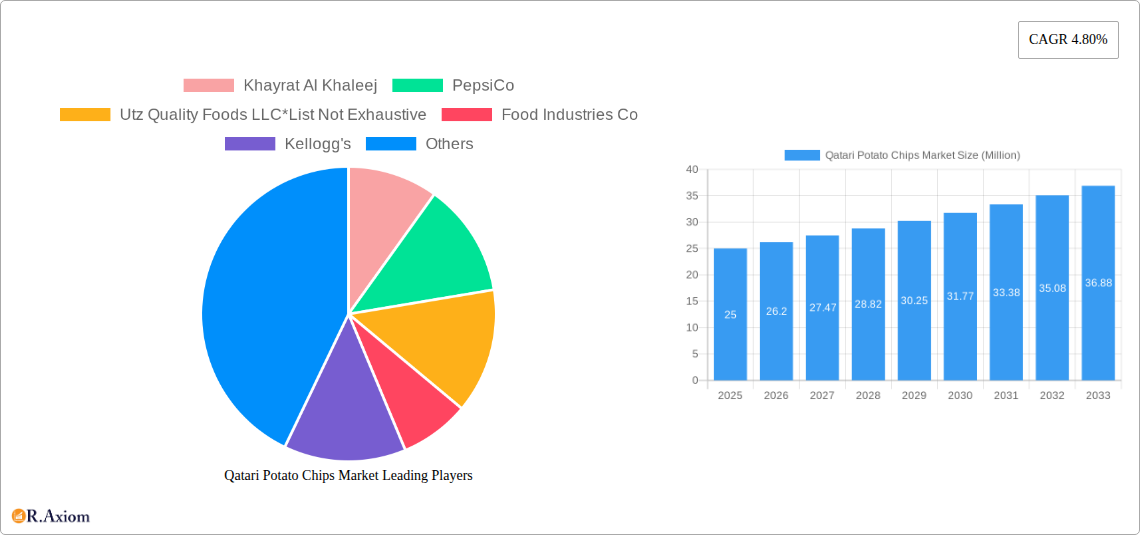Click the 2027 bar showing 27.47
Image resolution: width=1140 pixels, height=535 pixels.
[x=822, y=307]
